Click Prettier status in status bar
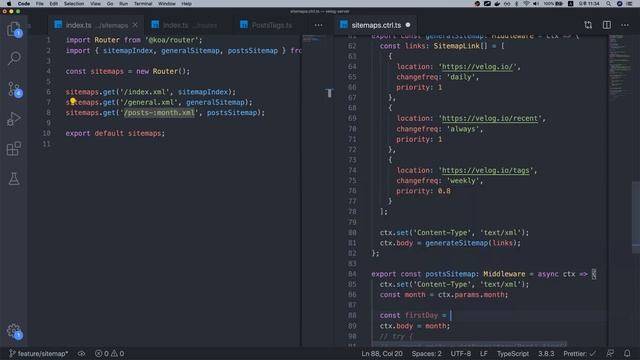640x360 pixels. click(580, 353)
